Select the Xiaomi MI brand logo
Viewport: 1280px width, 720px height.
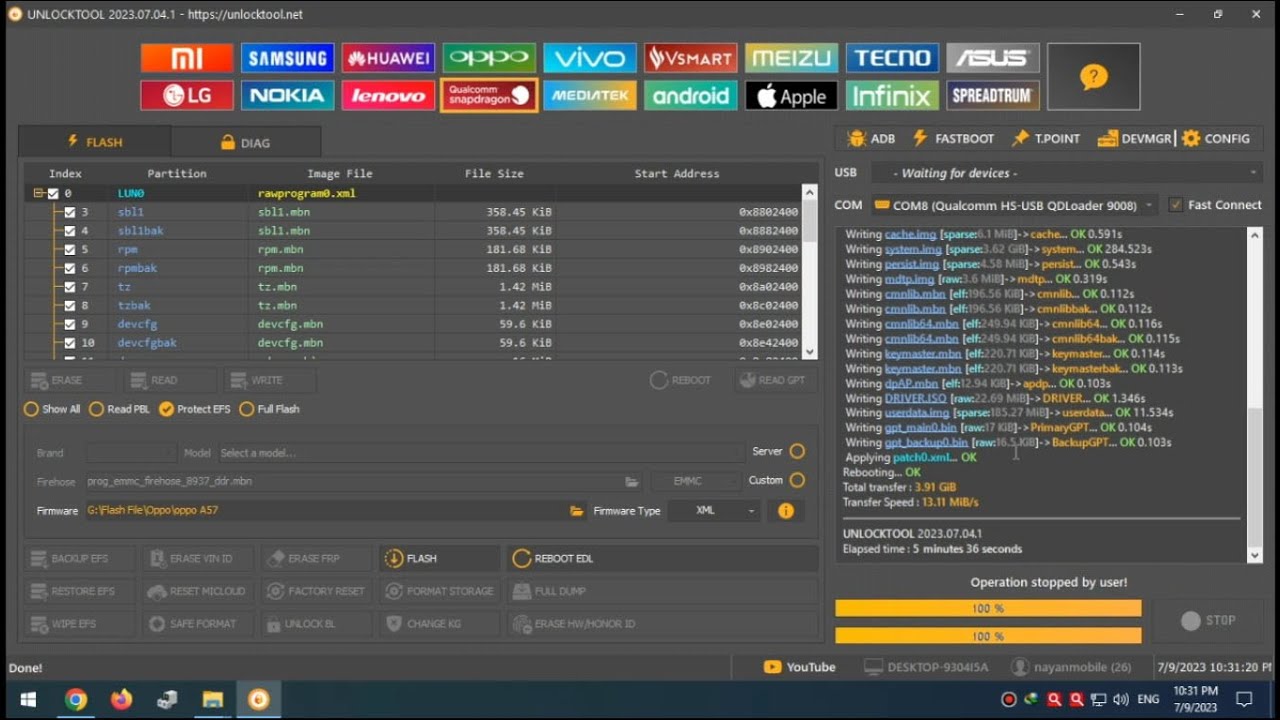187,58
